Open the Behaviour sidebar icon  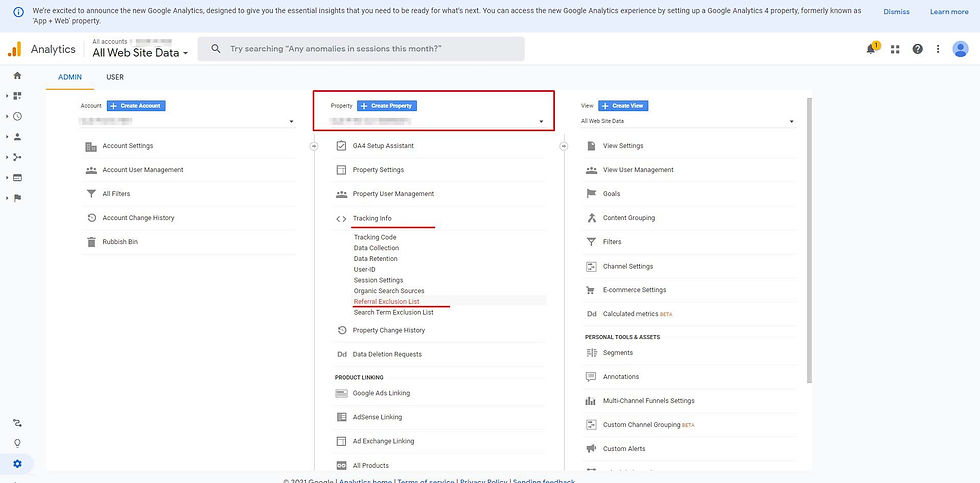(18, 177)
